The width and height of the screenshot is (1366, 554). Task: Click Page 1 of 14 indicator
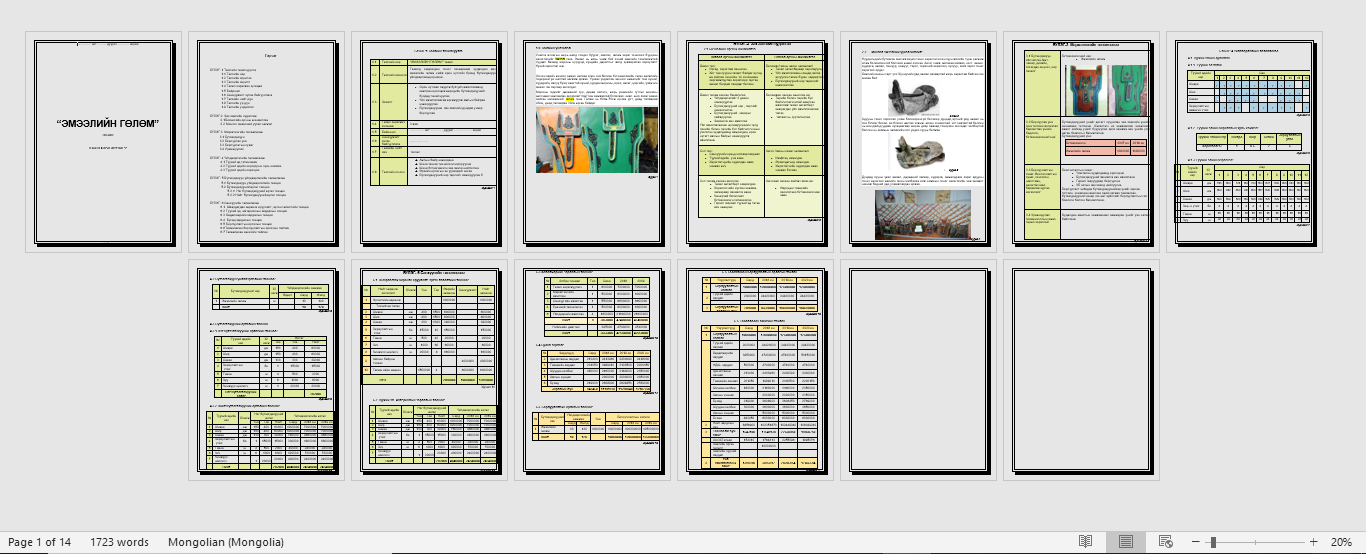tap(39, 542)
